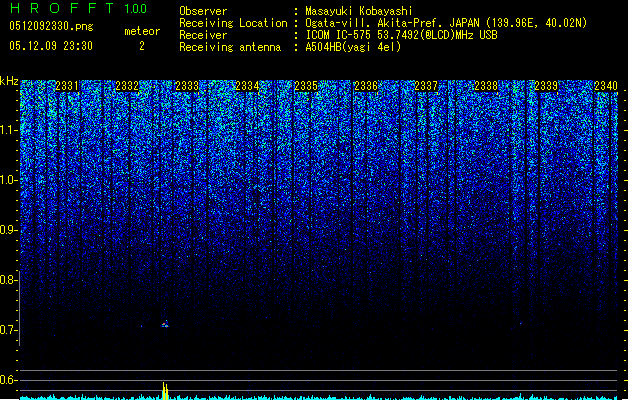Click the 2334 time marker
The height and width of the screenshot is (400, 629).
point(247,86)
